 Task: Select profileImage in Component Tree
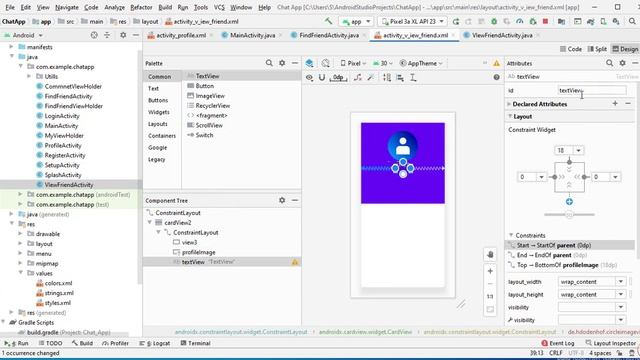pyautogui.click(x=198, y=252)
